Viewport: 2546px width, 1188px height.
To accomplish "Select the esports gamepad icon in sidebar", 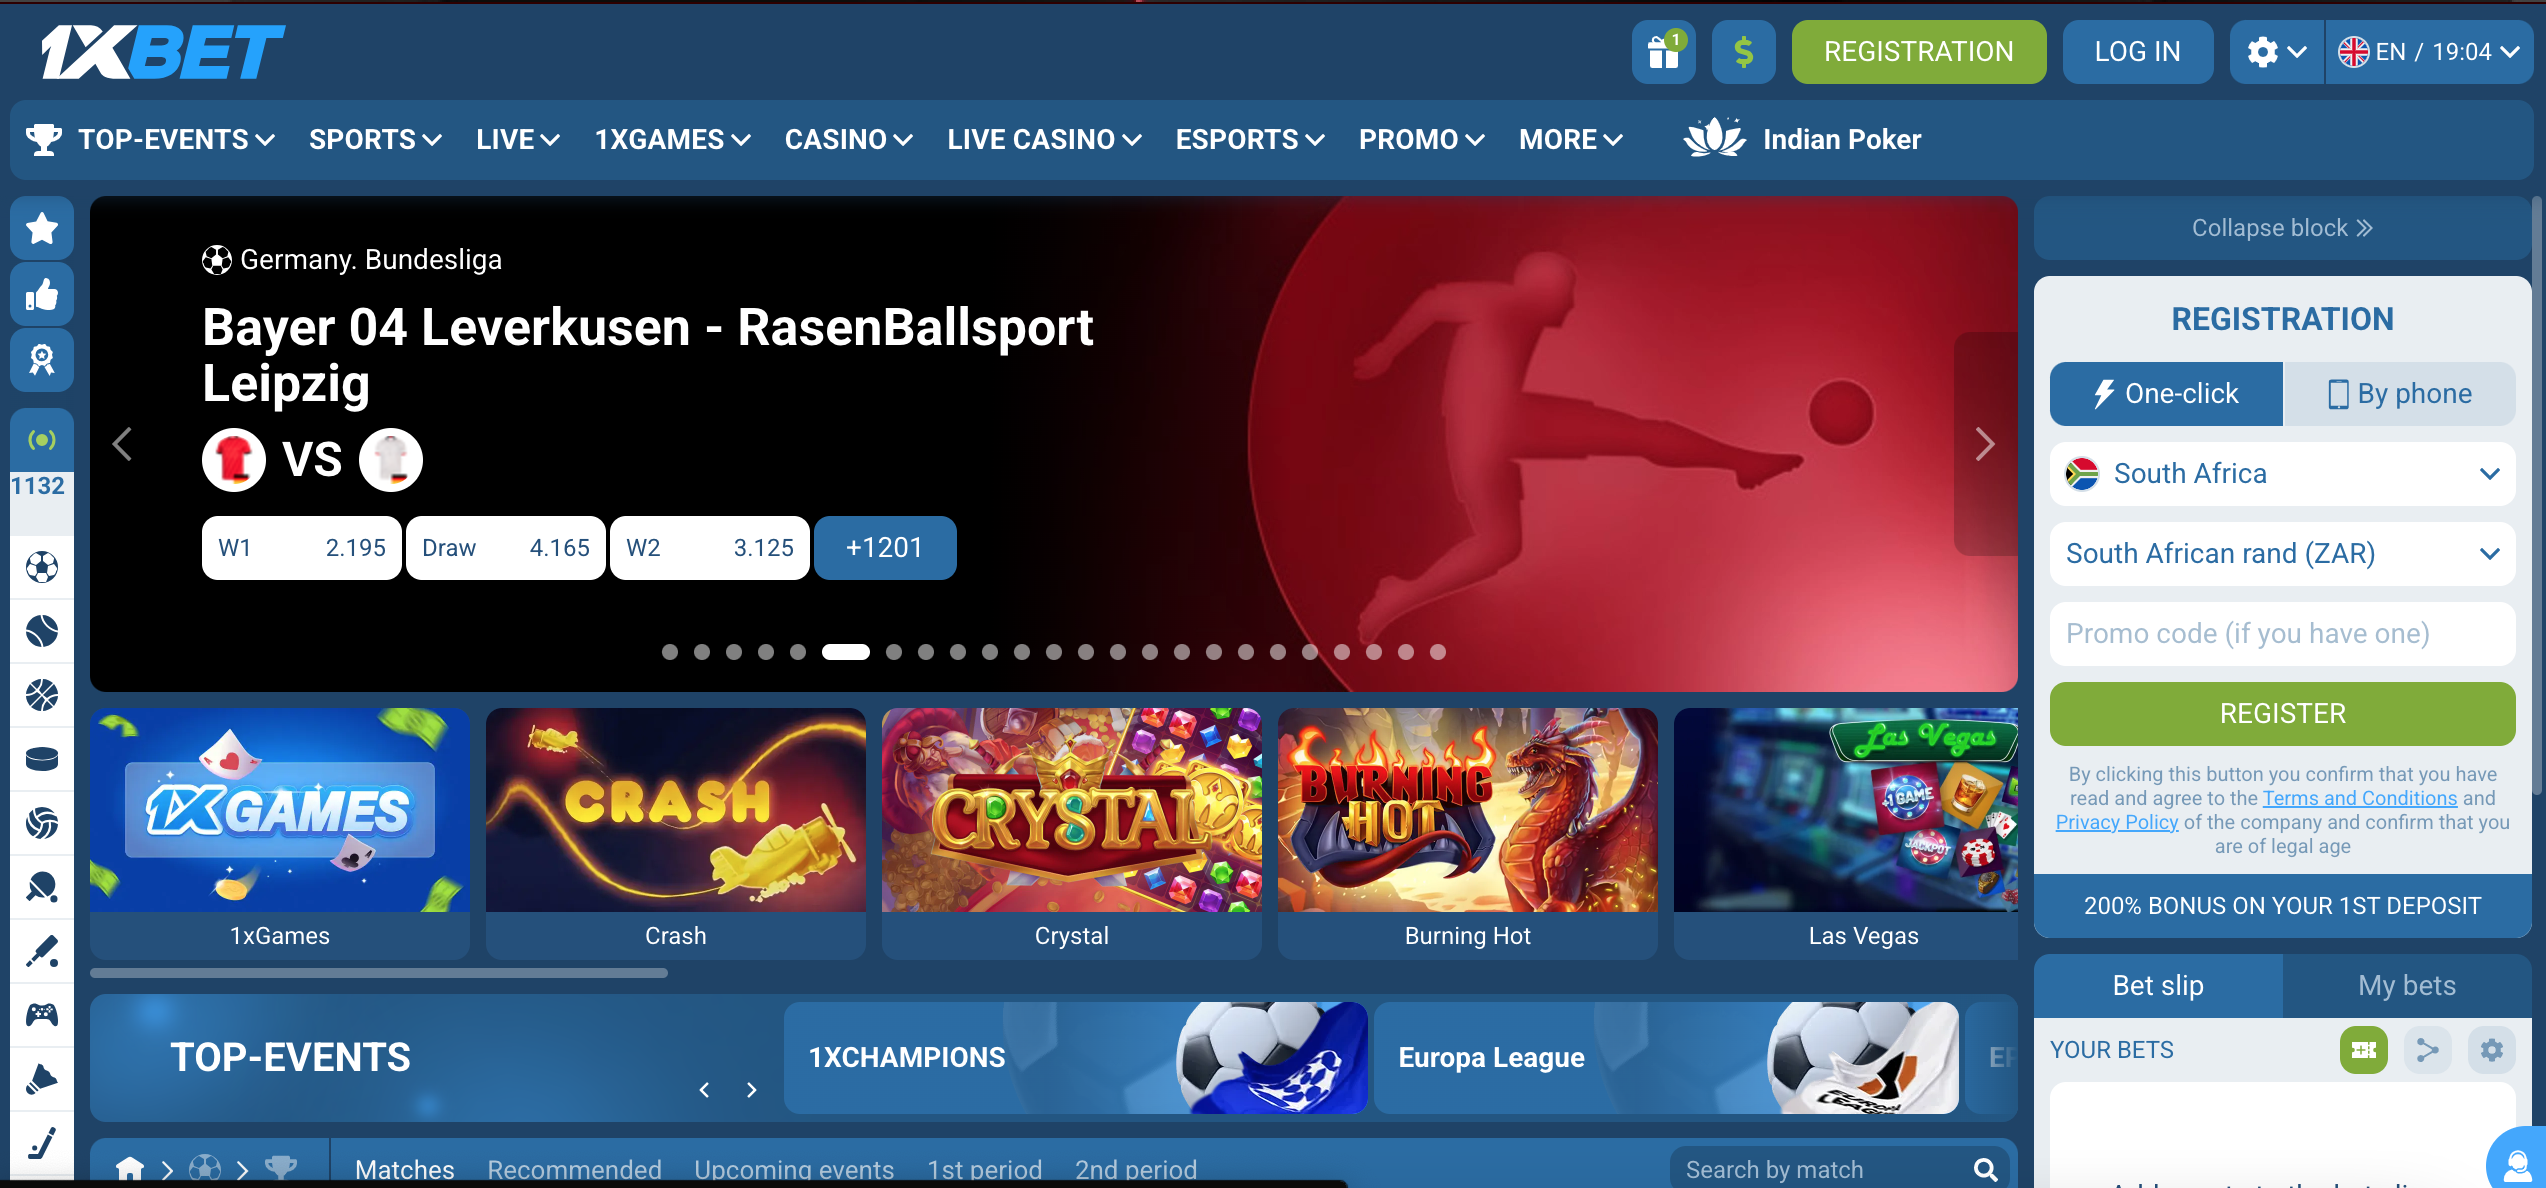I will point(42,1015).
